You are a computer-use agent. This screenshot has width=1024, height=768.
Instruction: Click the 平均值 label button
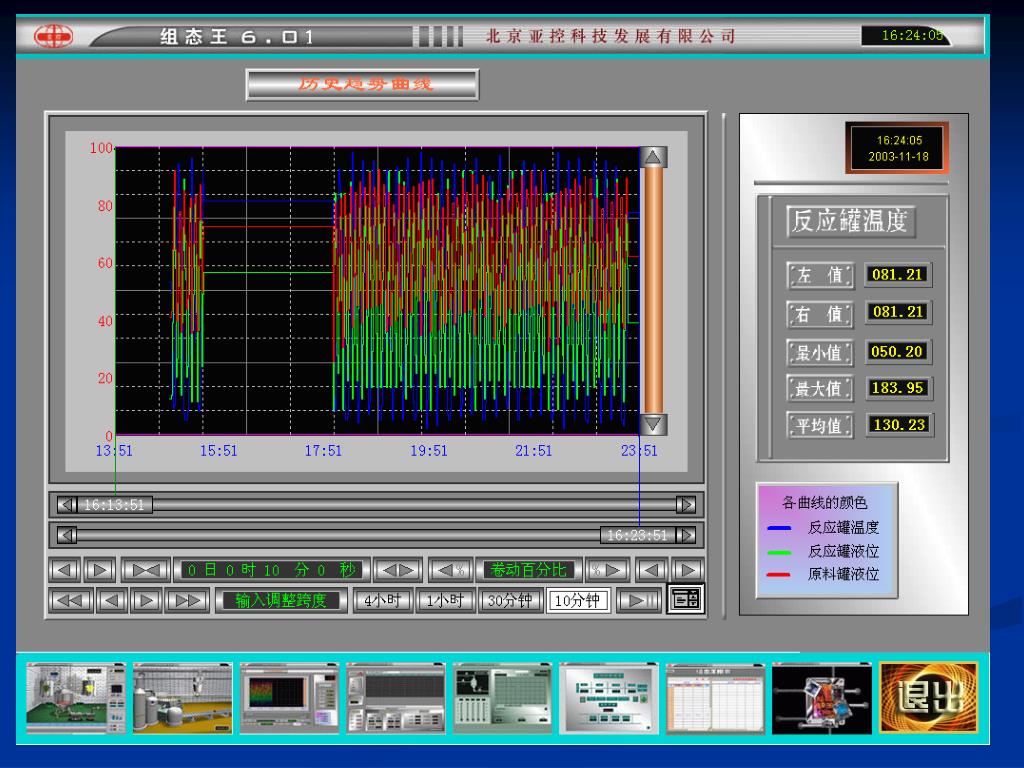pyautogui.click(x=820, y=426)
